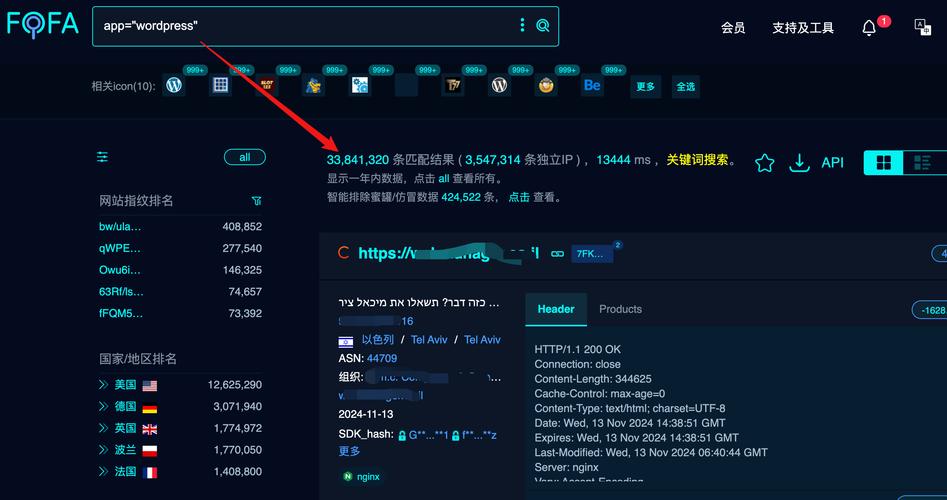Switch language with the translate icon
947x500 pixels.
pos(923,27)
